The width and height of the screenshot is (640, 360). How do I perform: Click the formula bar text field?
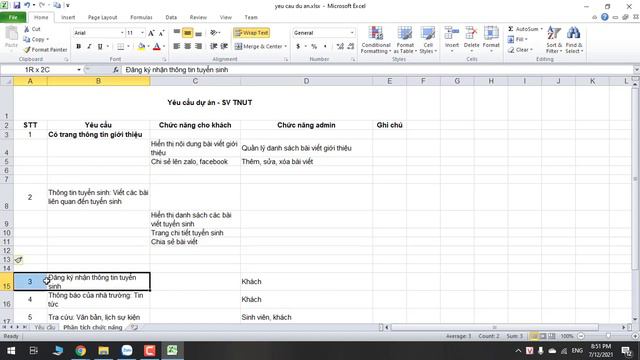pyautogui.click(x=378, y=70)
